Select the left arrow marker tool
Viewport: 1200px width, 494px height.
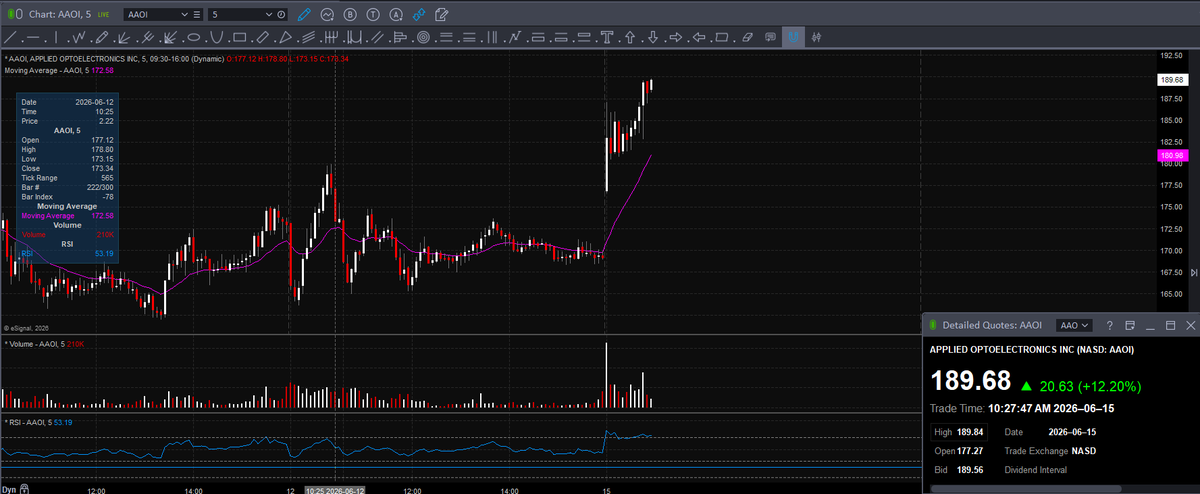tap(699, 38)
